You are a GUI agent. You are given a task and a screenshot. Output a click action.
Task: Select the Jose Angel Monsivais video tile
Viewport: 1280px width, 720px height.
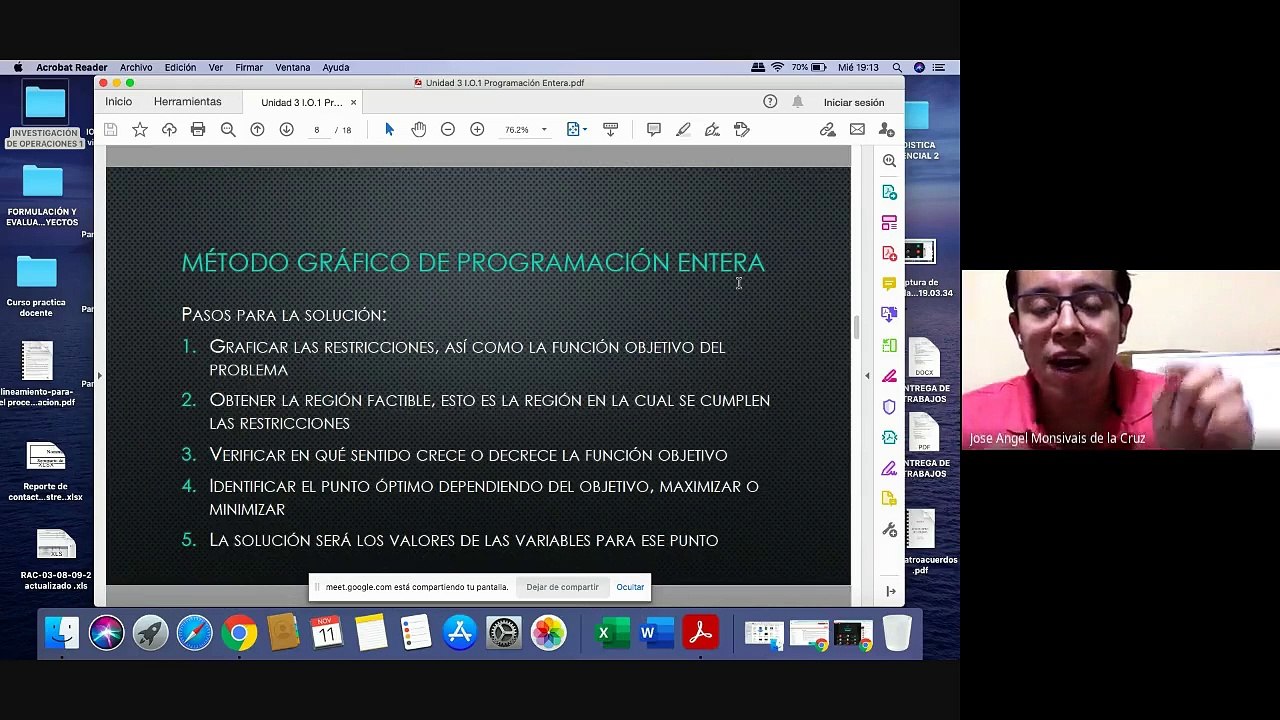point(1120,360)
